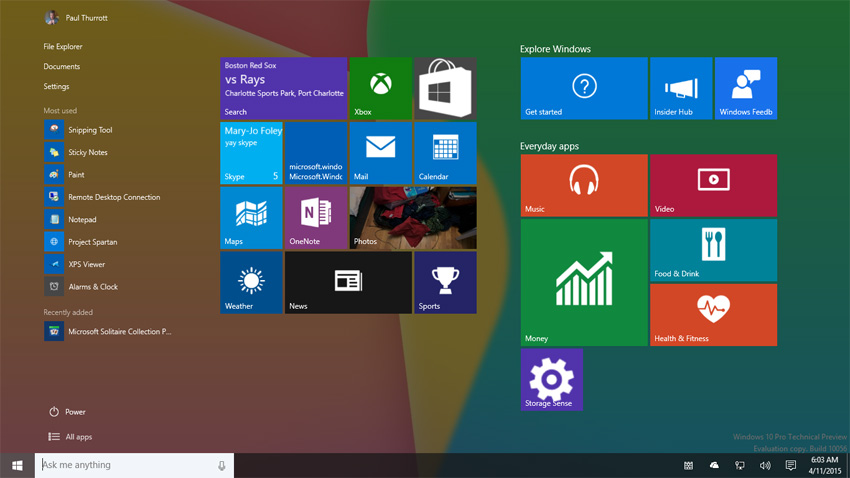Viewport: 850px width, 478px height.
Task: Open the Storage Sense gear tile
Action: pyautogui.click(x=552, y=379)
